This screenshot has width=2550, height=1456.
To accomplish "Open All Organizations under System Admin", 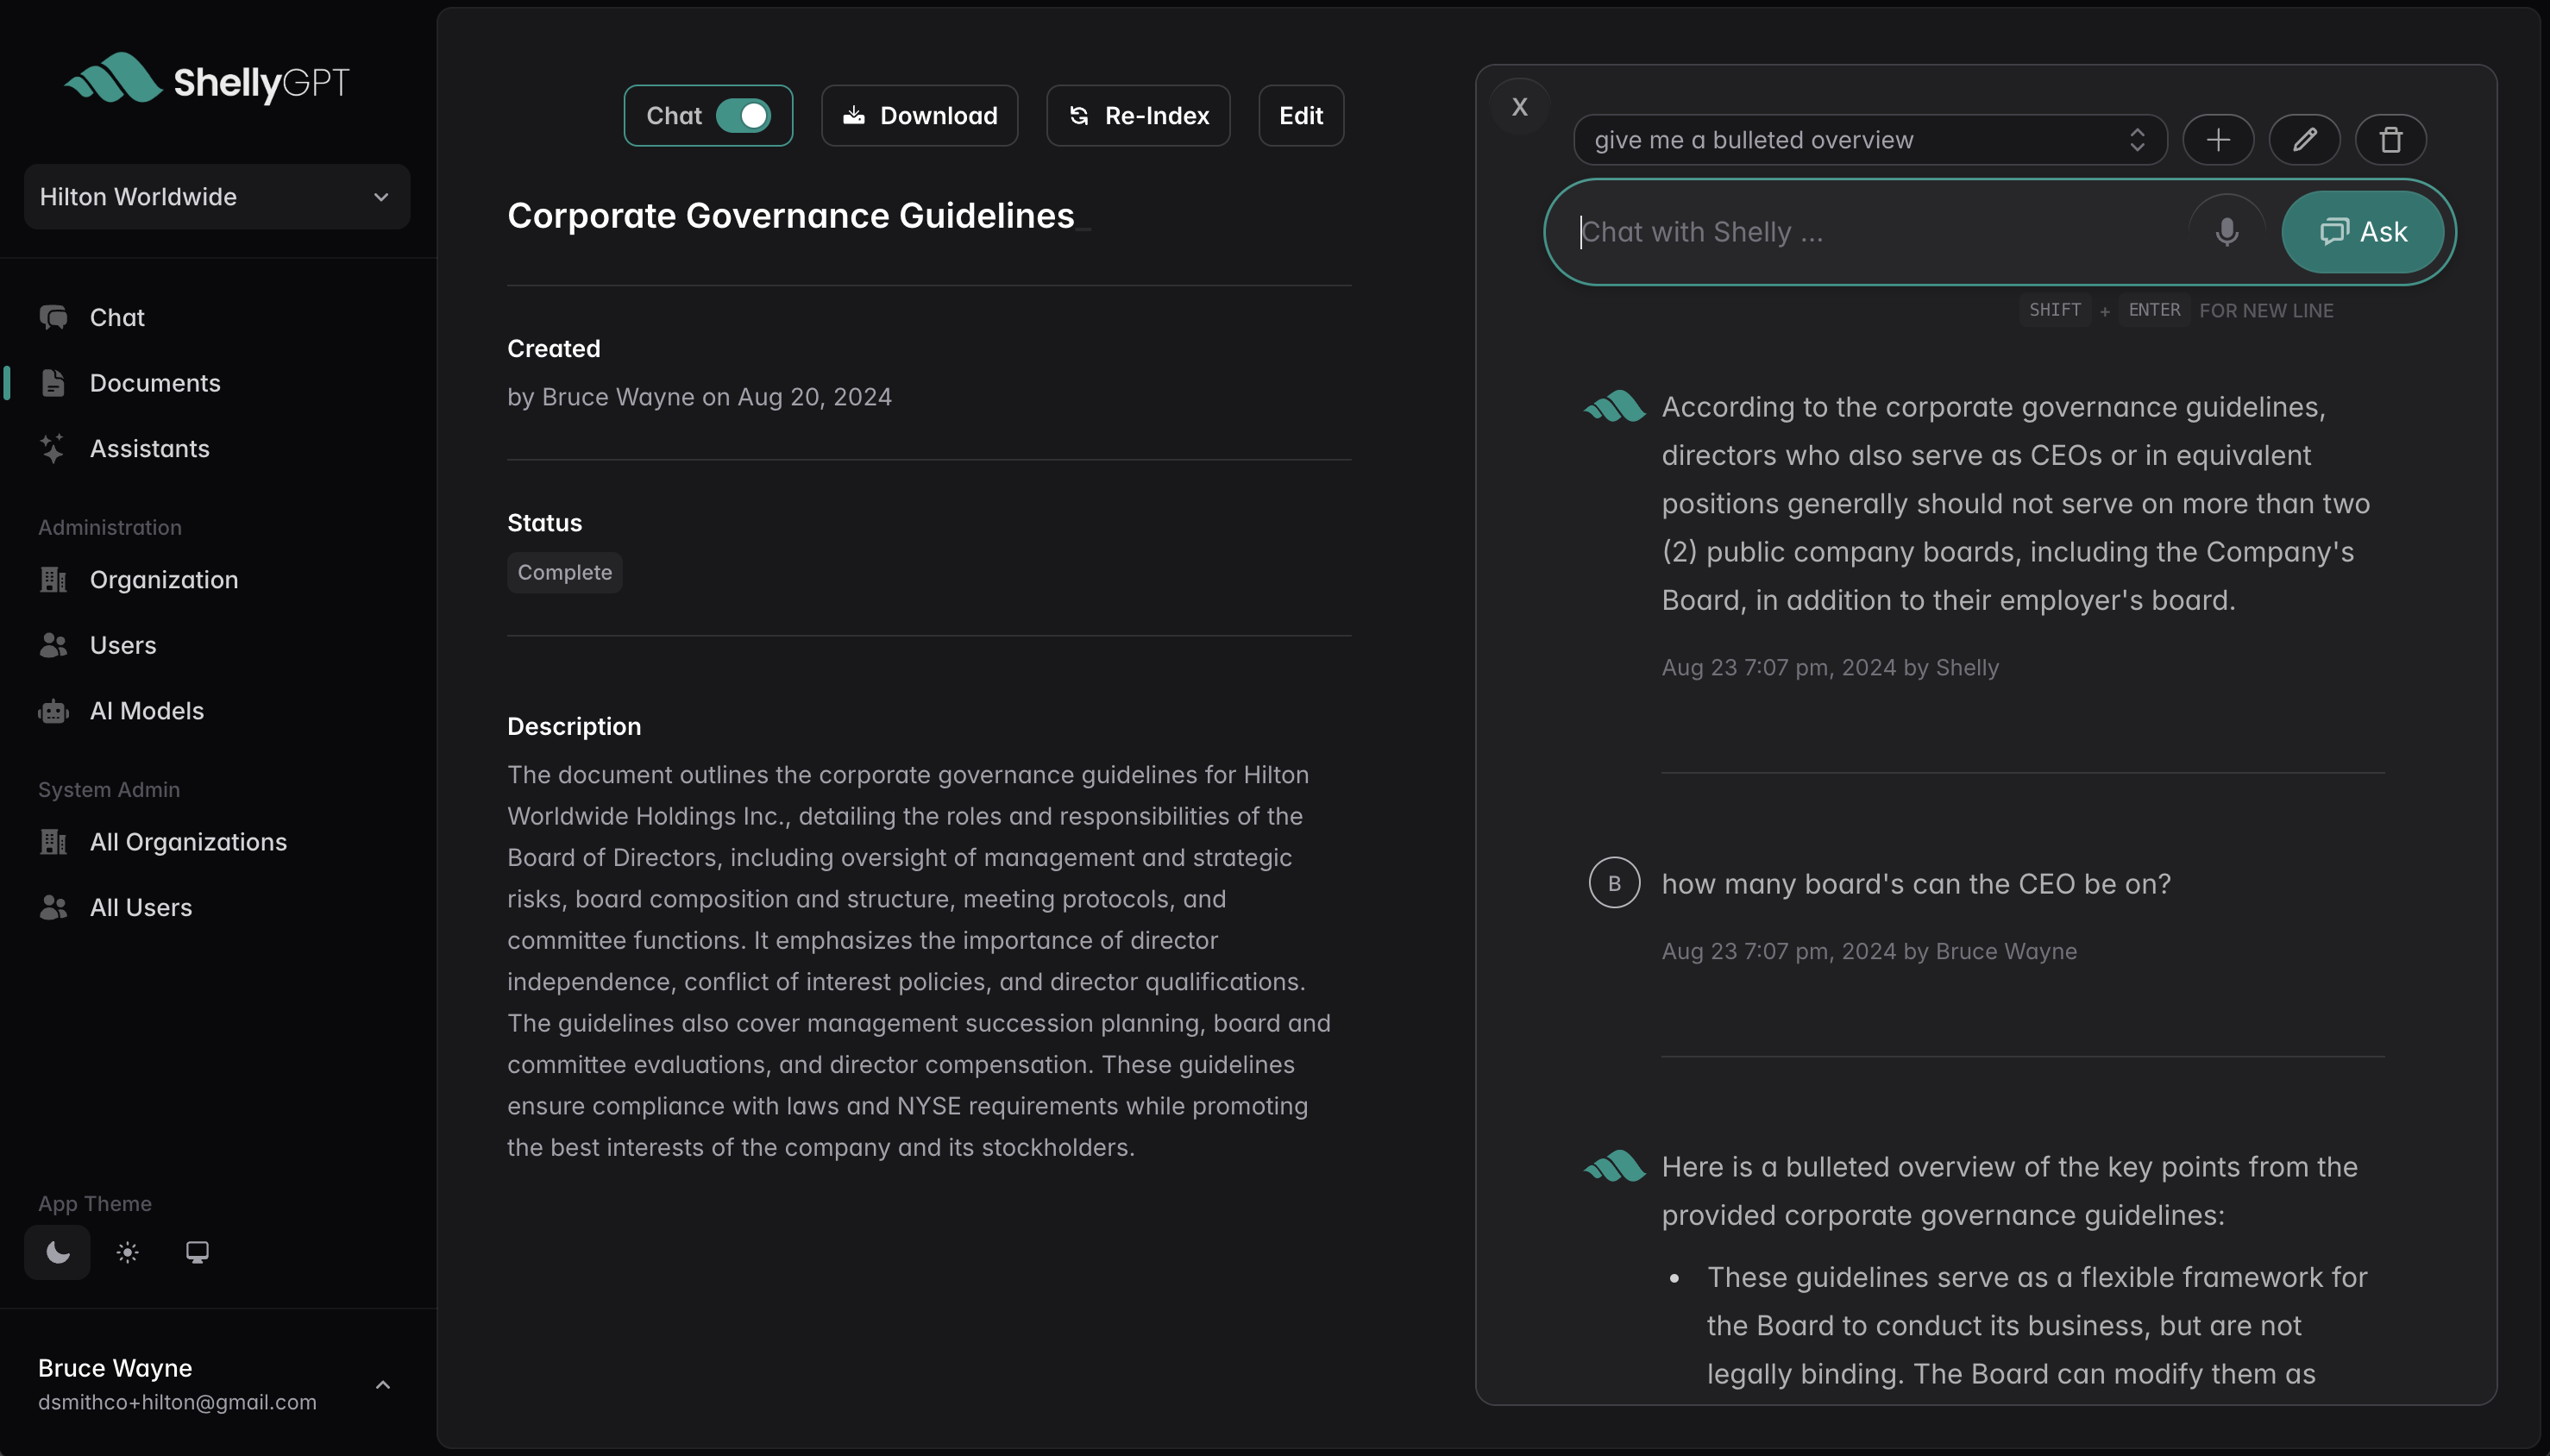I will click(187, 841).
